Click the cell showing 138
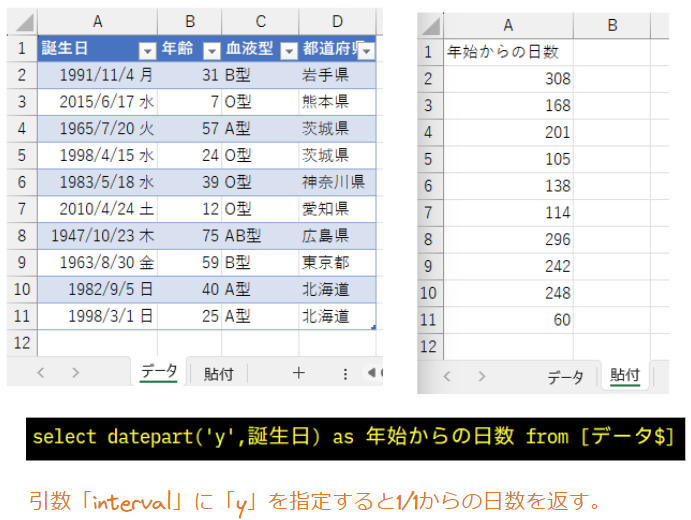Screen dimensions: 691x520 [508, 186]
